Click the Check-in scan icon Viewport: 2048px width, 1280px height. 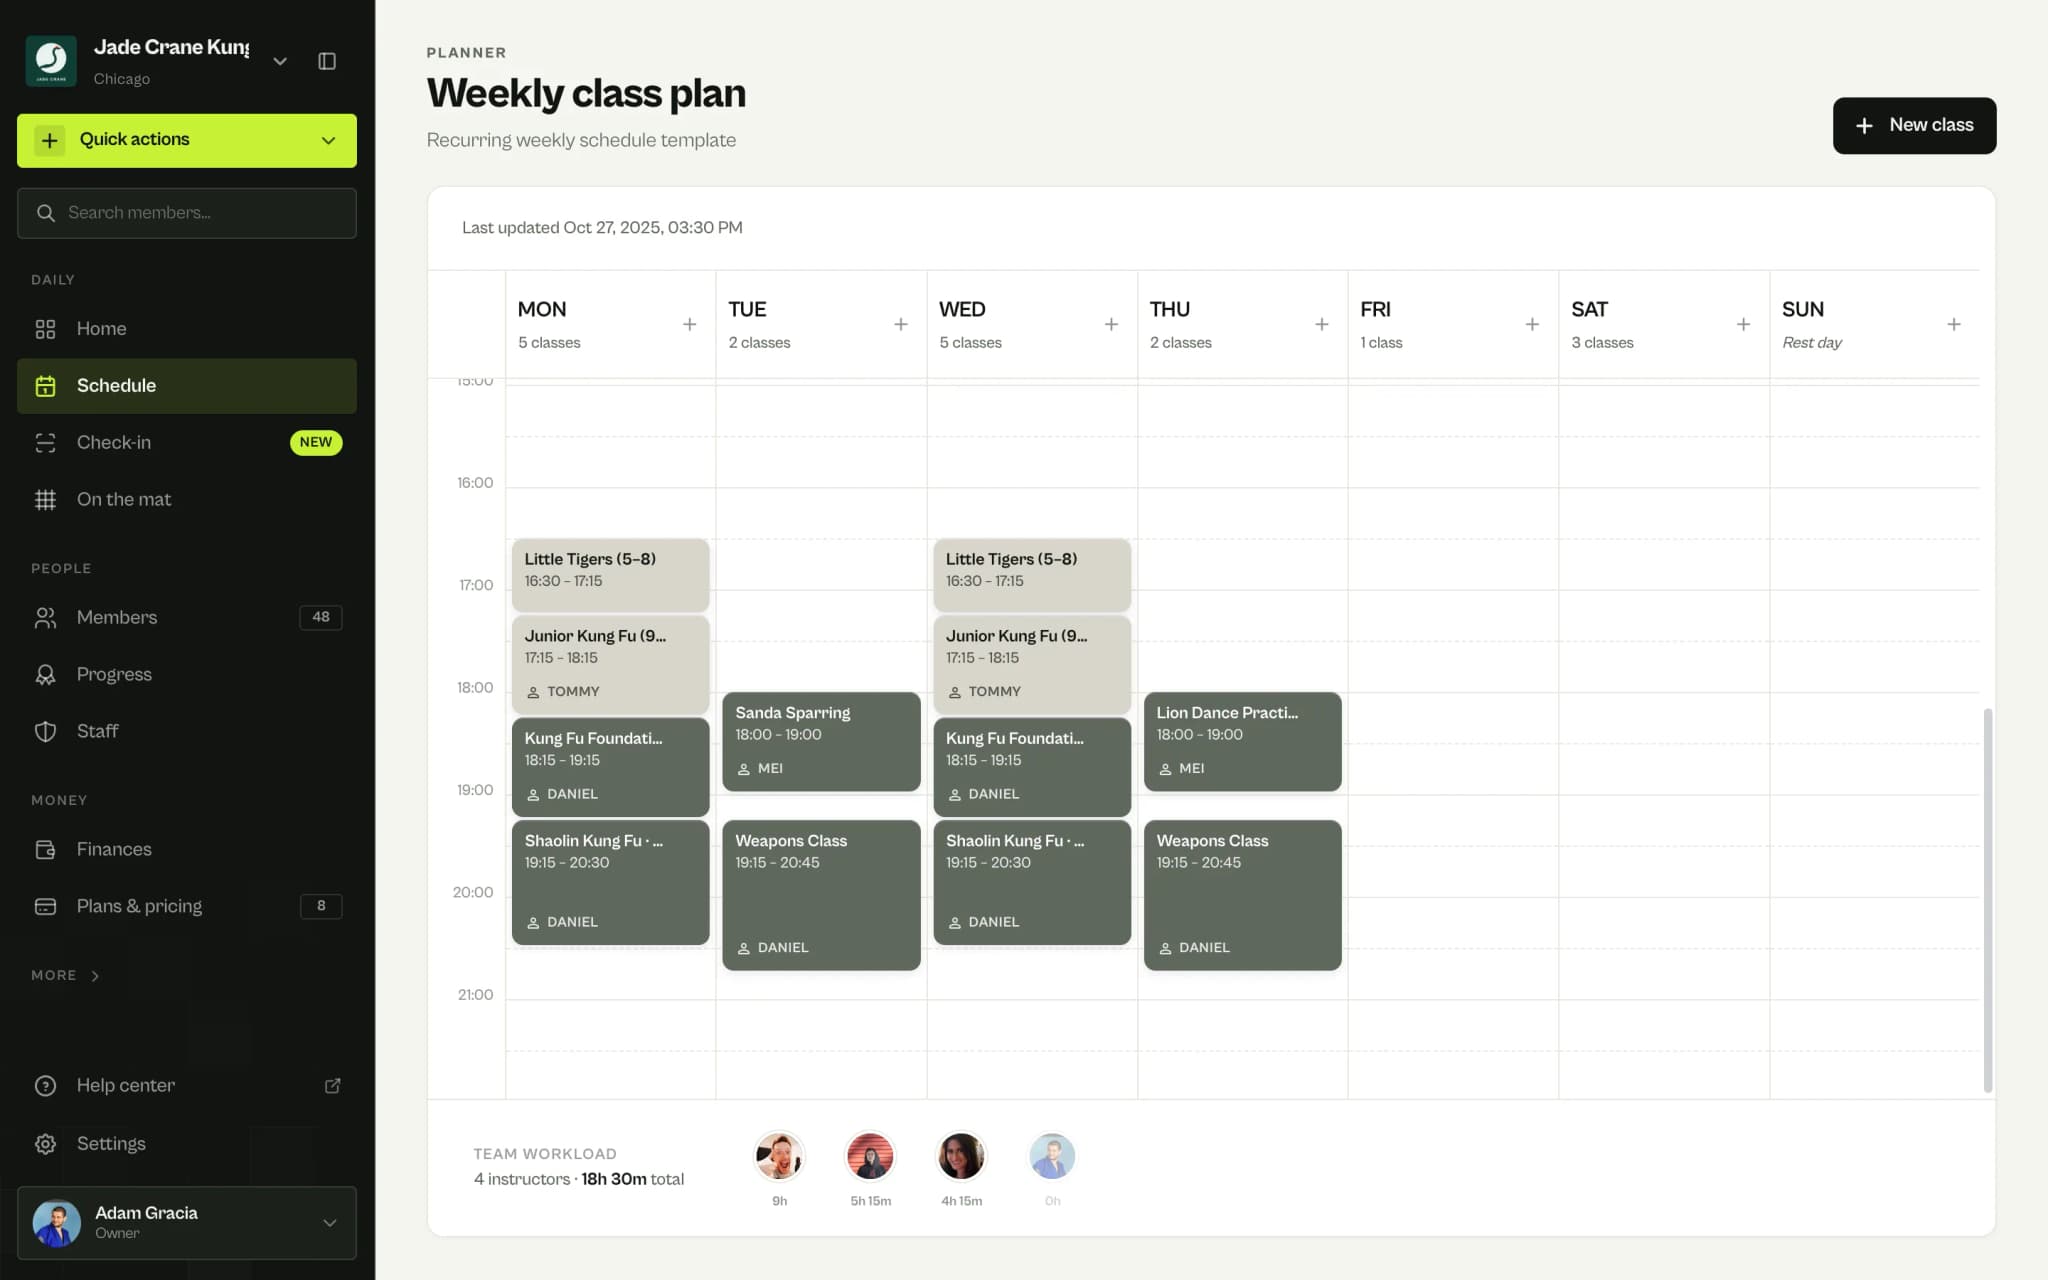point(45,442)
